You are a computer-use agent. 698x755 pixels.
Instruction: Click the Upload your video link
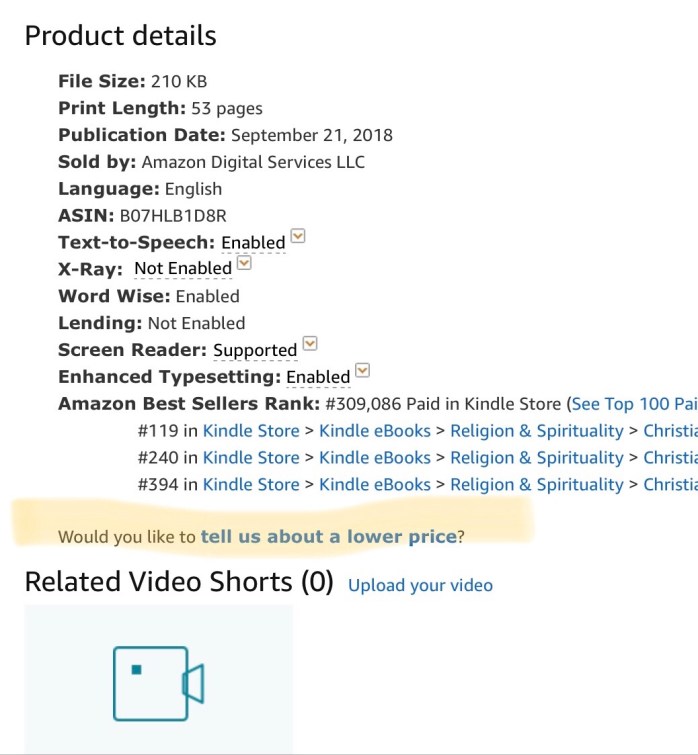pyautogui.click(x=420, y=585)
